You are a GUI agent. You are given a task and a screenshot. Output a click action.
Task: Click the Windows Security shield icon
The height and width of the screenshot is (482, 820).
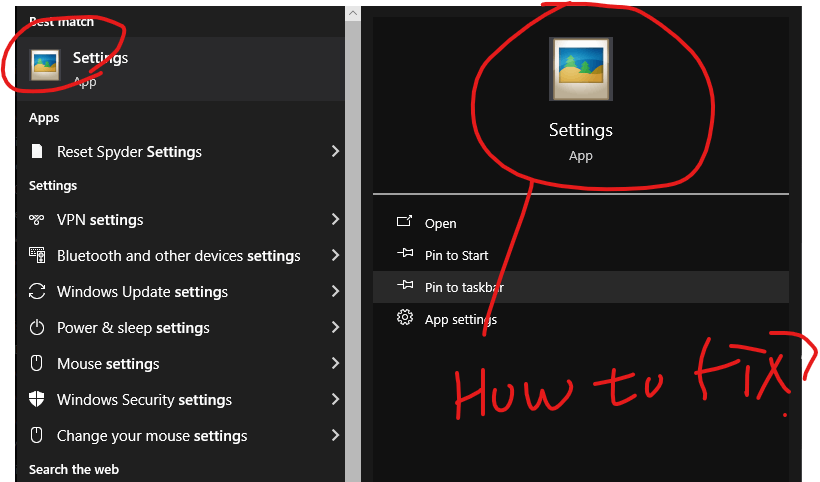click(x=37, y=399)
